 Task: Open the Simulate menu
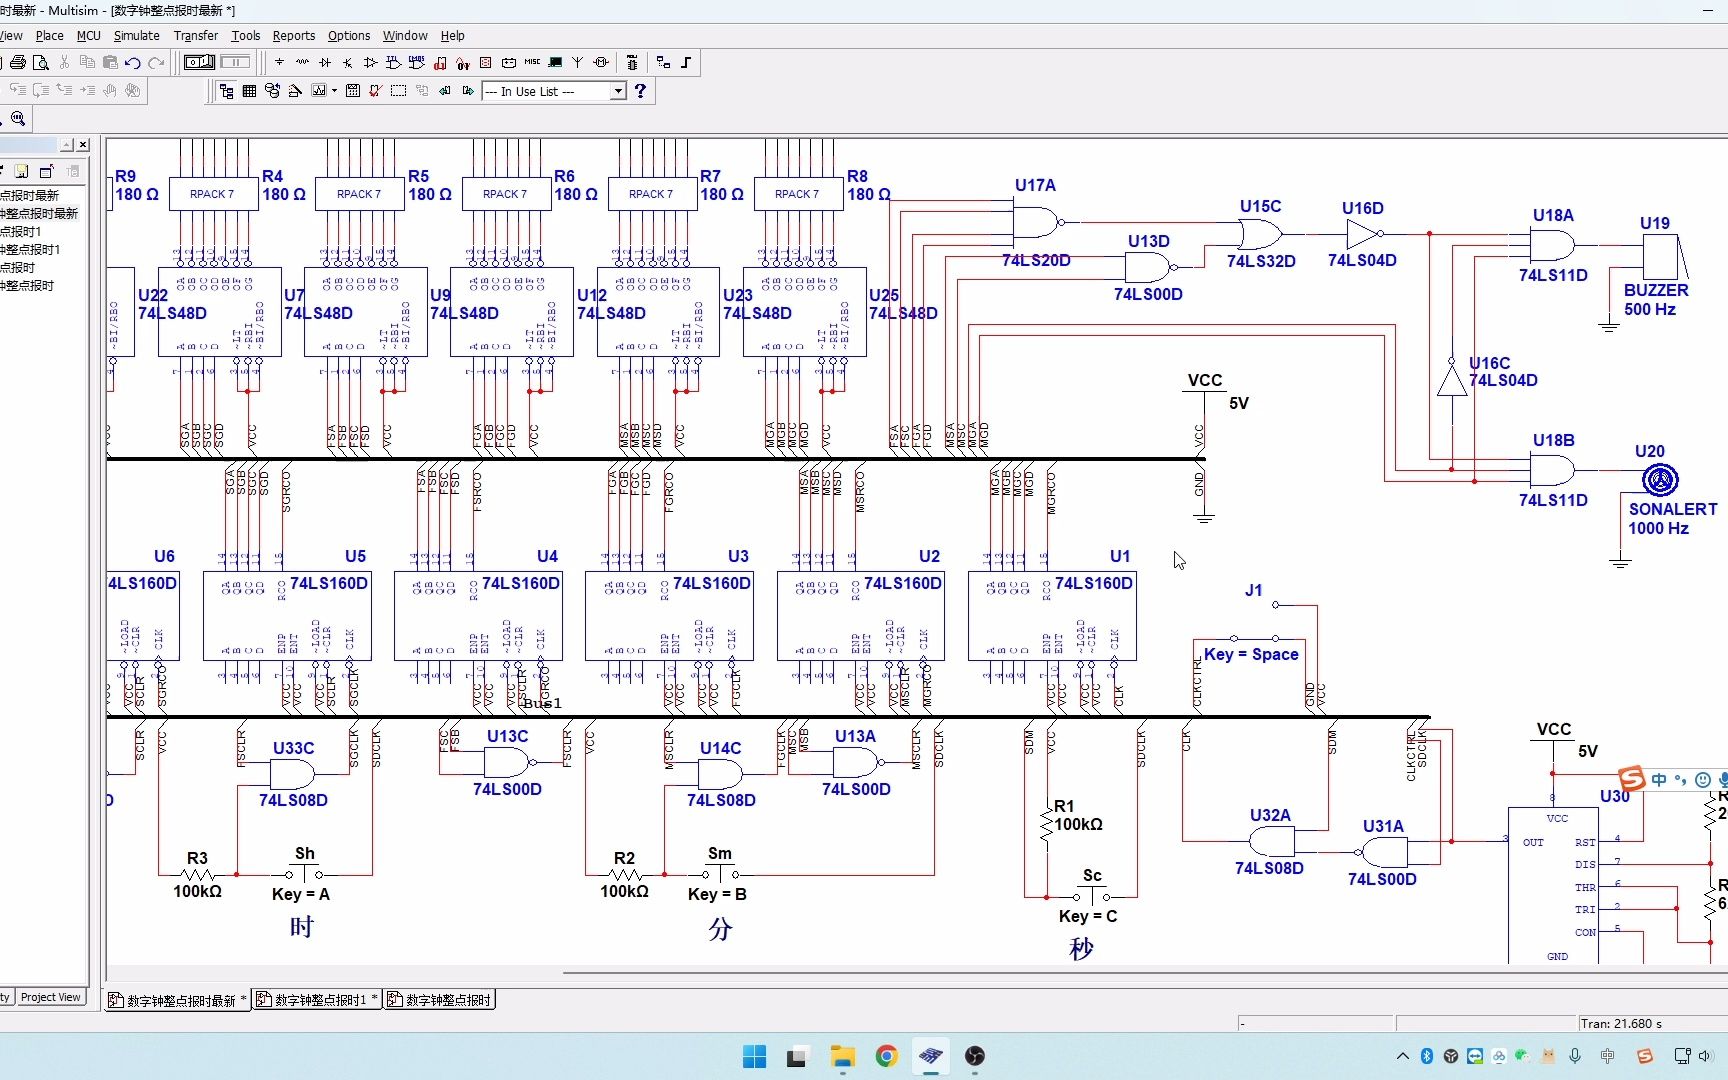click(x=136, y=35)
